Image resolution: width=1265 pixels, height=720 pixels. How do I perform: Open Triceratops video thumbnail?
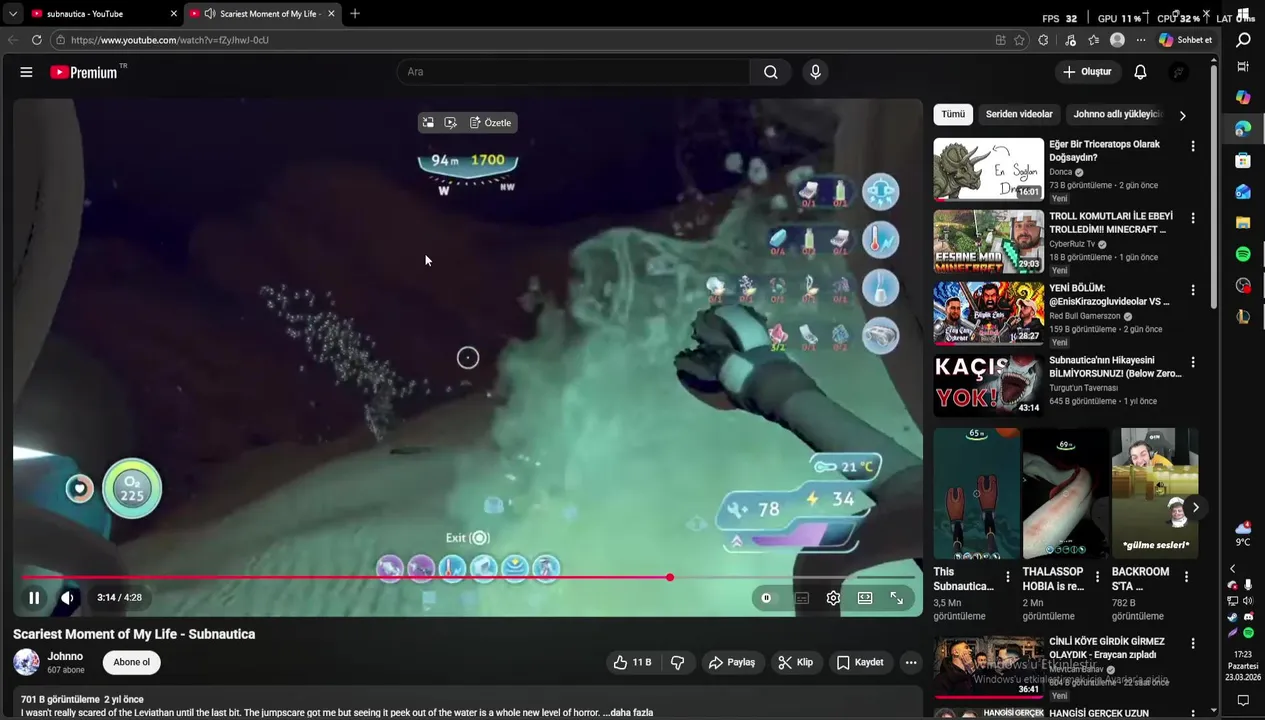pos(988,170)
